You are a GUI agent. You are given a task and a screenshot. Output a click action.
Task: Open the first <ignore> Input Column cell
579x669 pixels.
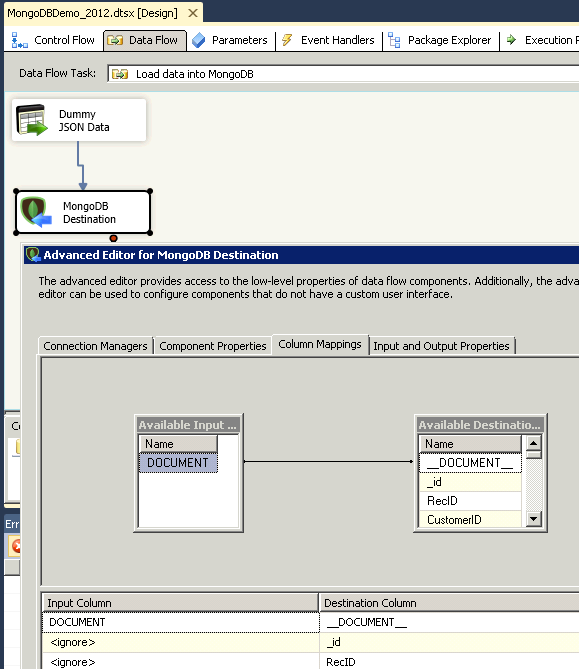(x=181, y=642)
